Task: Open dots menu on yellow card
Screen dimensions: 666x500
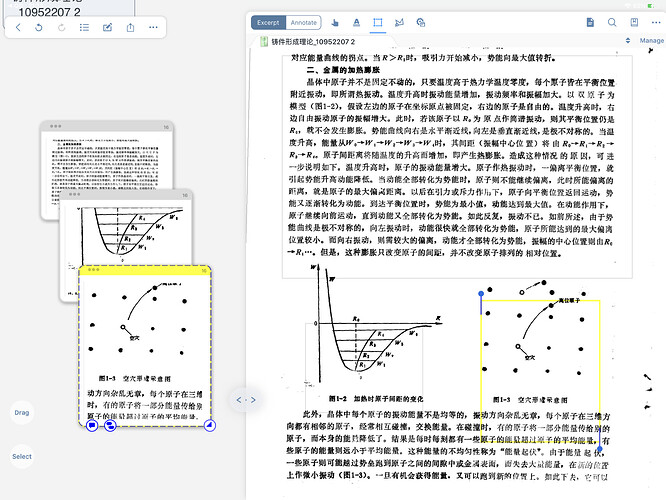Action: (x=93, y=270)
